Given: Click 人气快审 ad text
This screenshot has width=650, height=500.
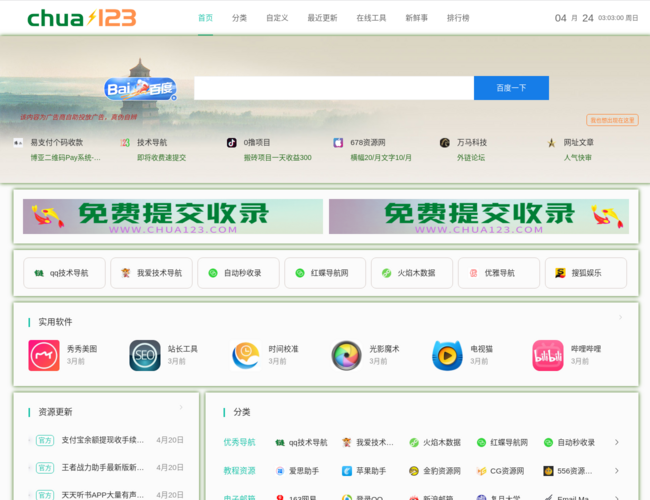Looking at the screenshot, I should [577, 158].
